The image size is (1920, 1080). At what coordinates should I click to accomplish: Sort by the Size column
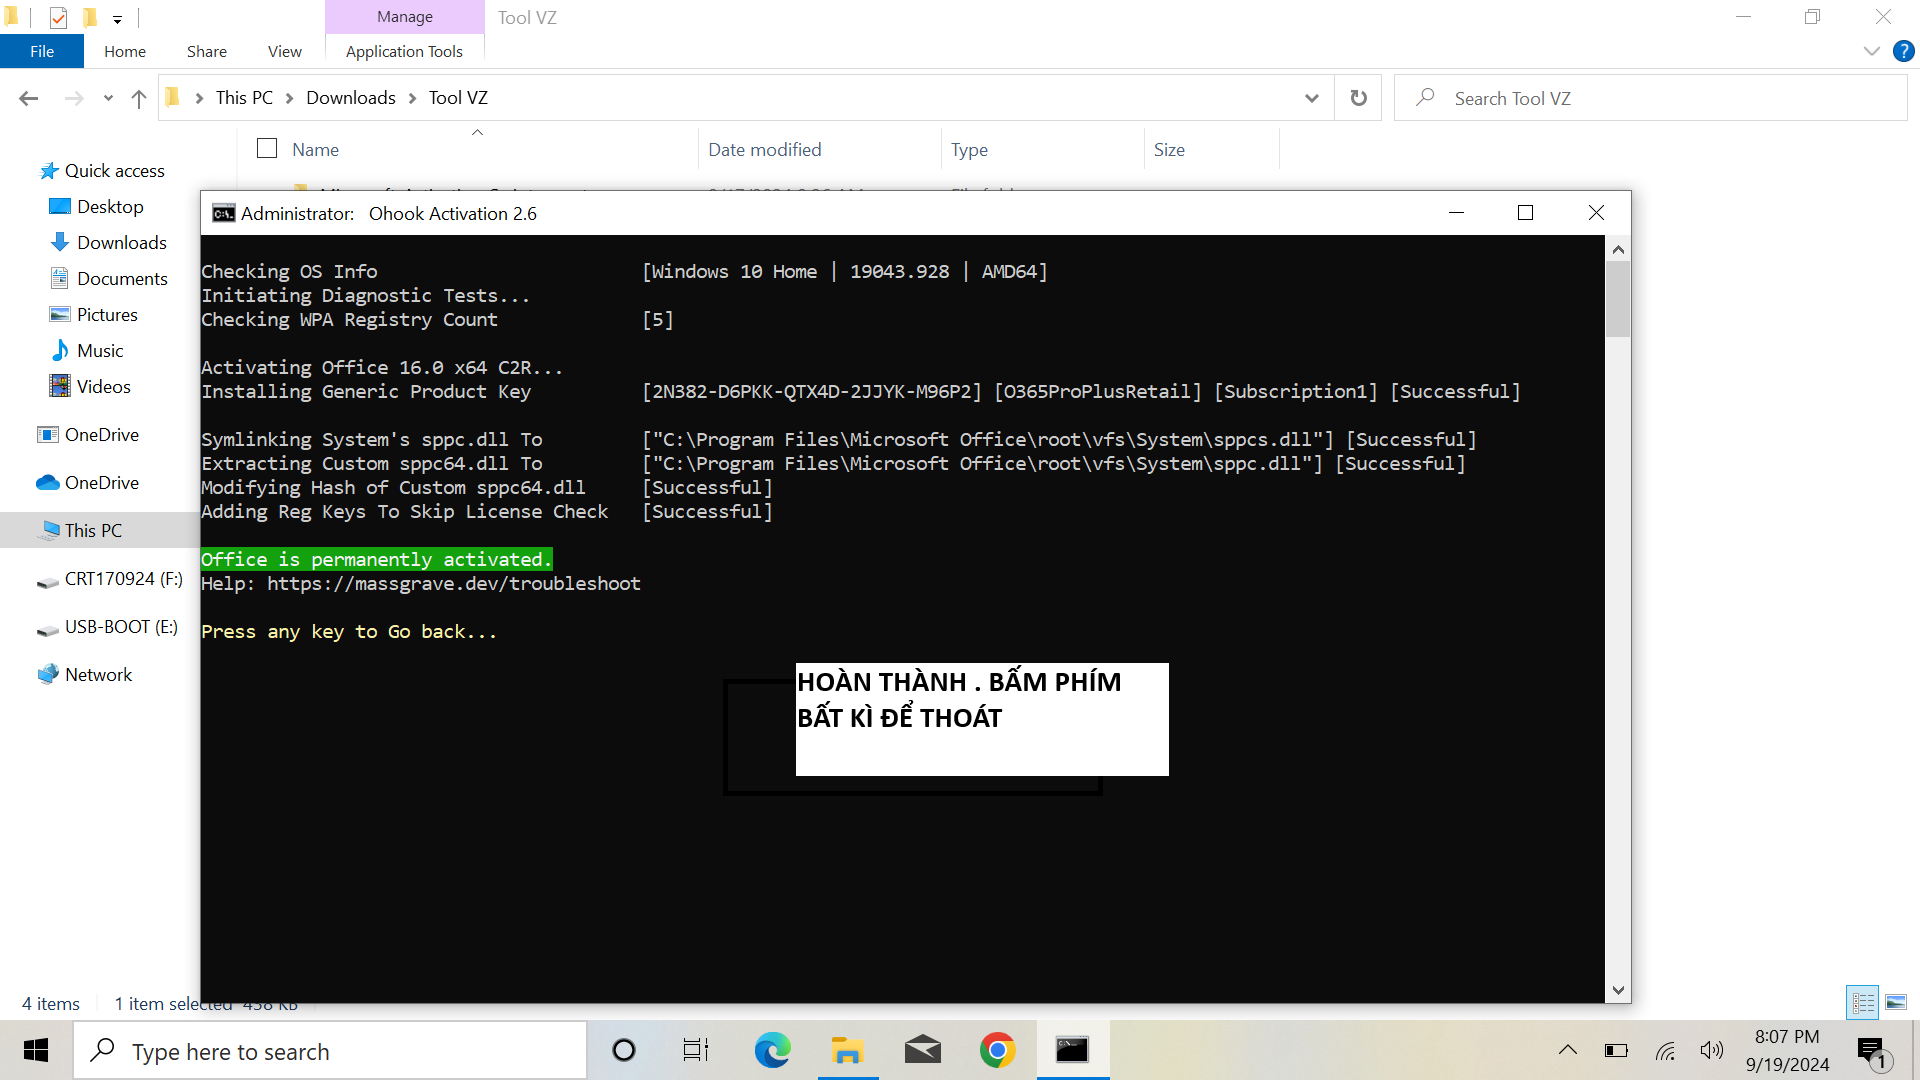click(x=1169, y=149)
